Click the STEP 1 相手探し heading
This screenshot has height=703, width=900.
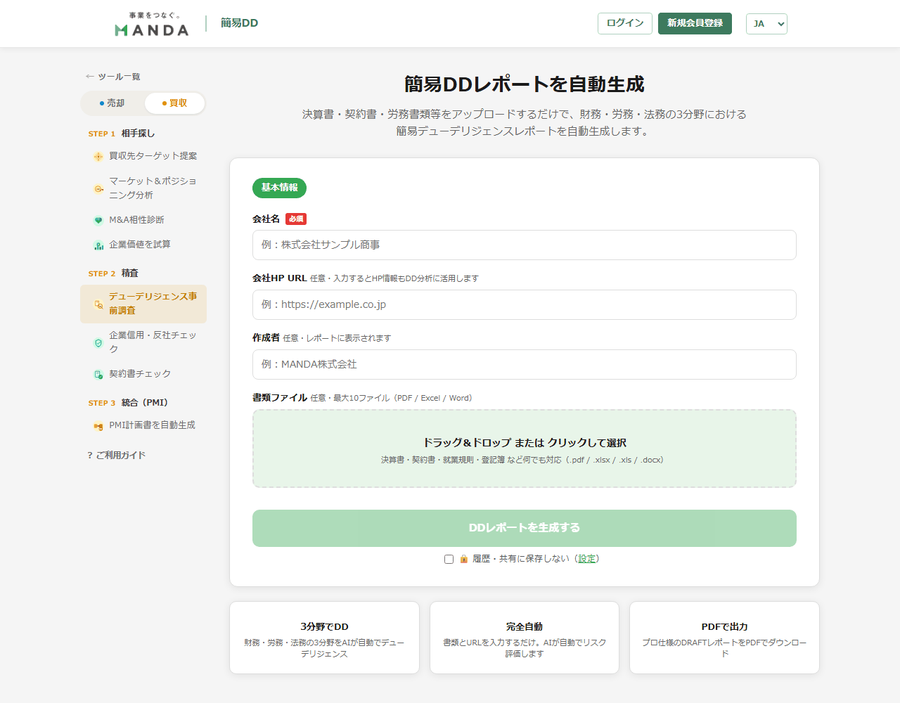[121, 134]
